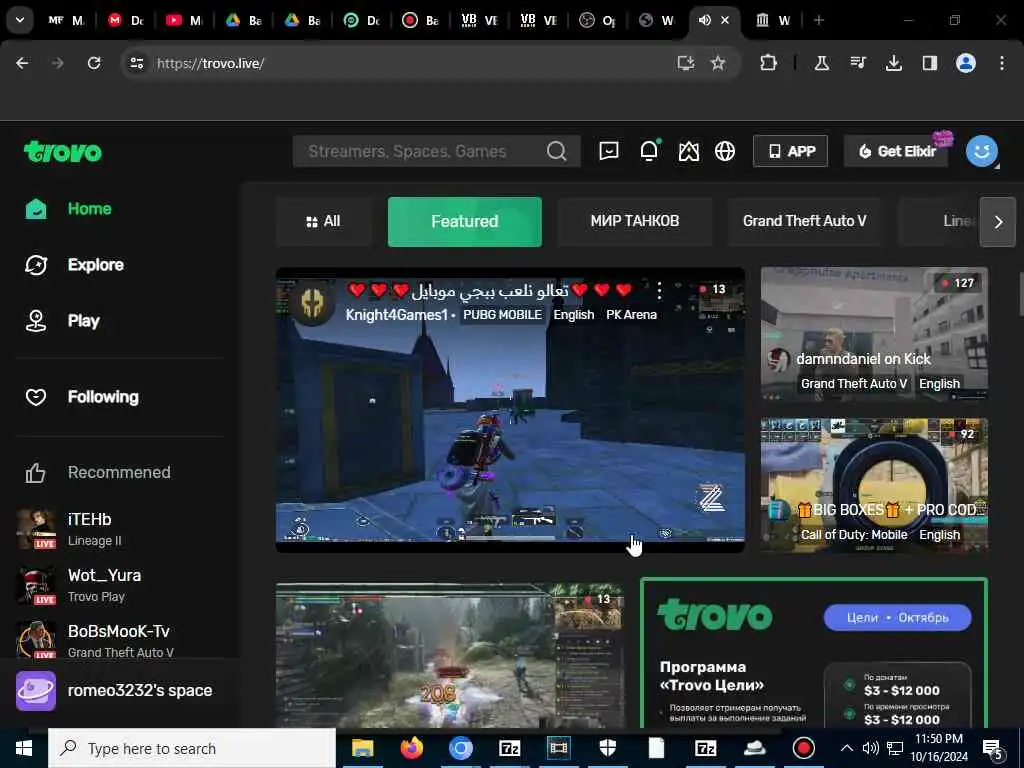1024x768 pixels.
Task: Click romeo3232's space planet icon
Action: (x=36, y=690)
